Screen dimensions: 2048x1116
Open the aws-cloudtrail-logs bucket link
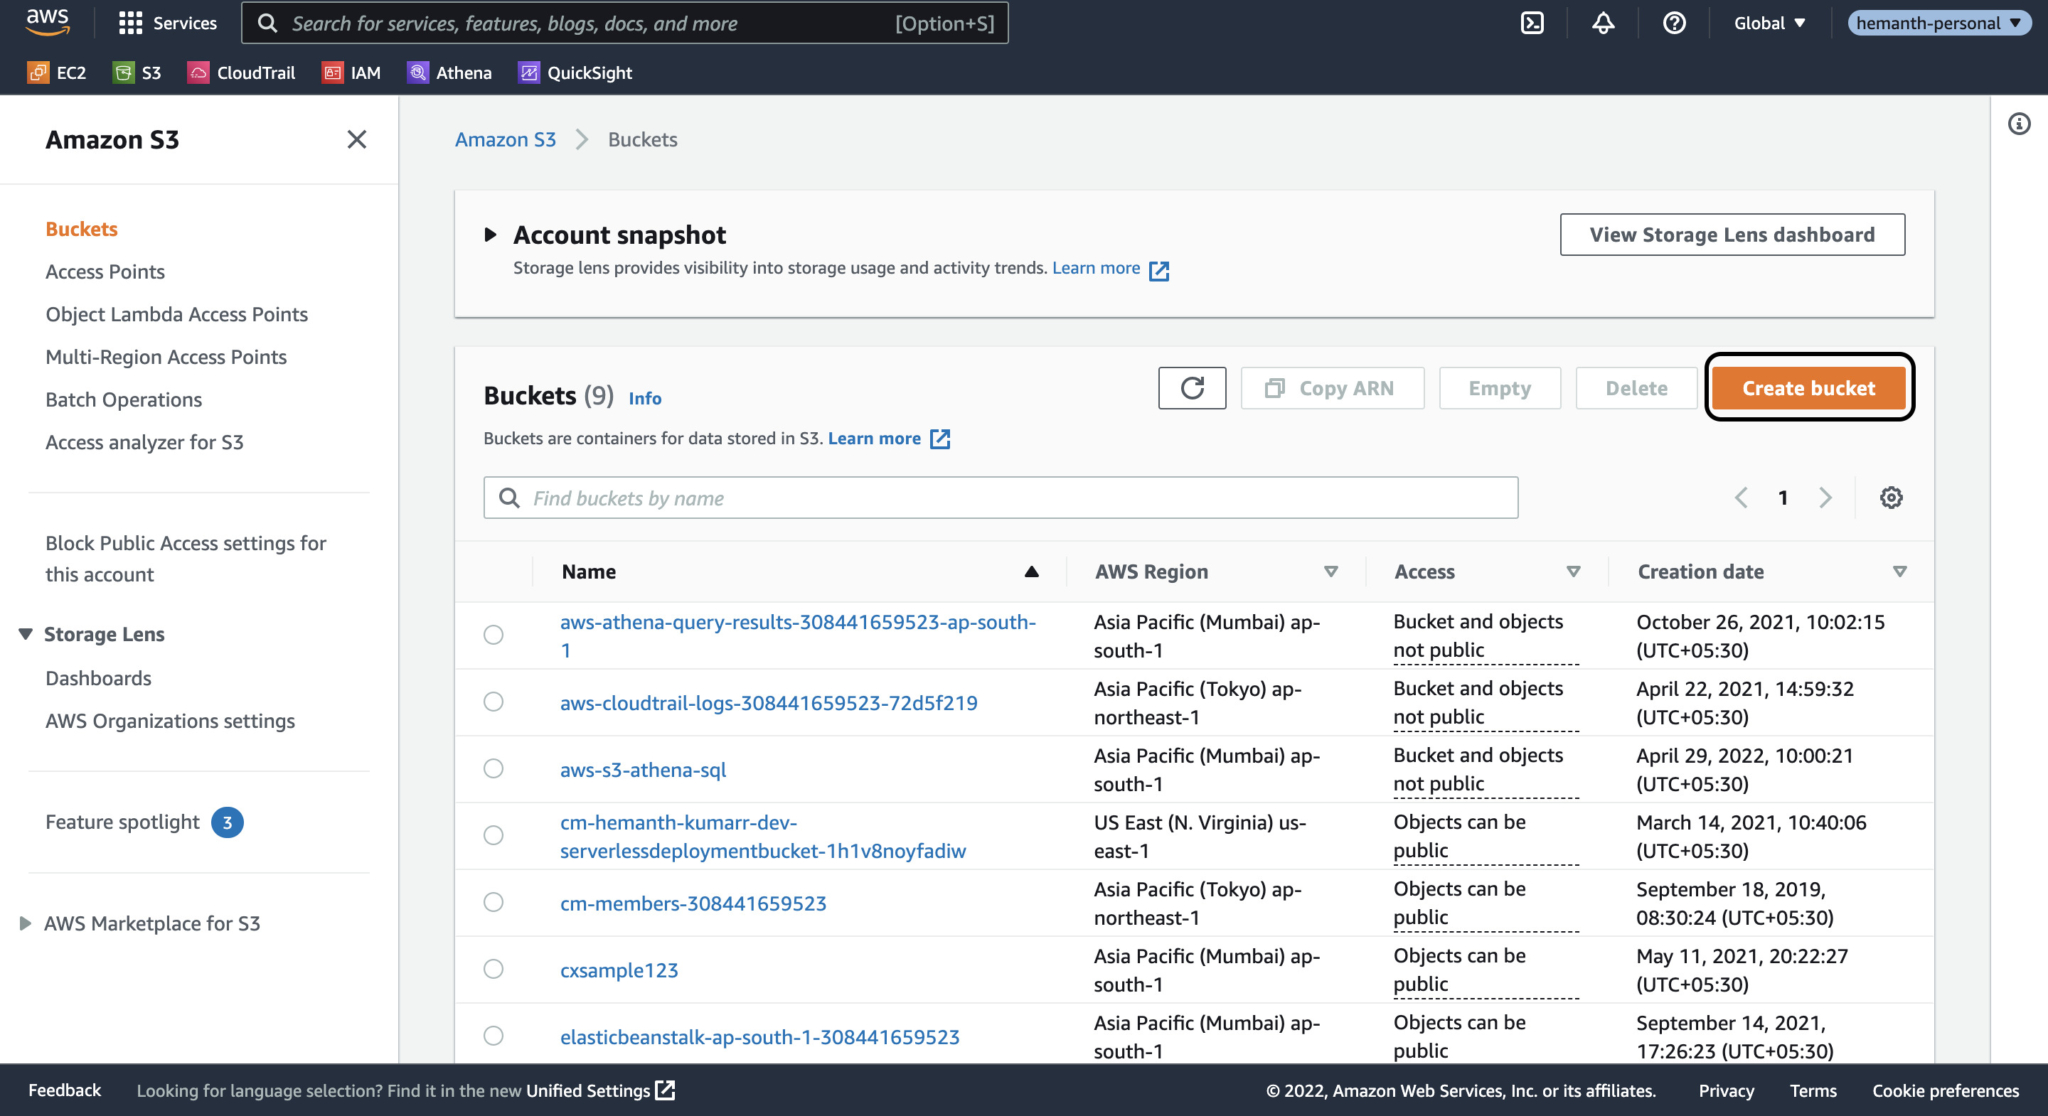click(x=768, y=703)
